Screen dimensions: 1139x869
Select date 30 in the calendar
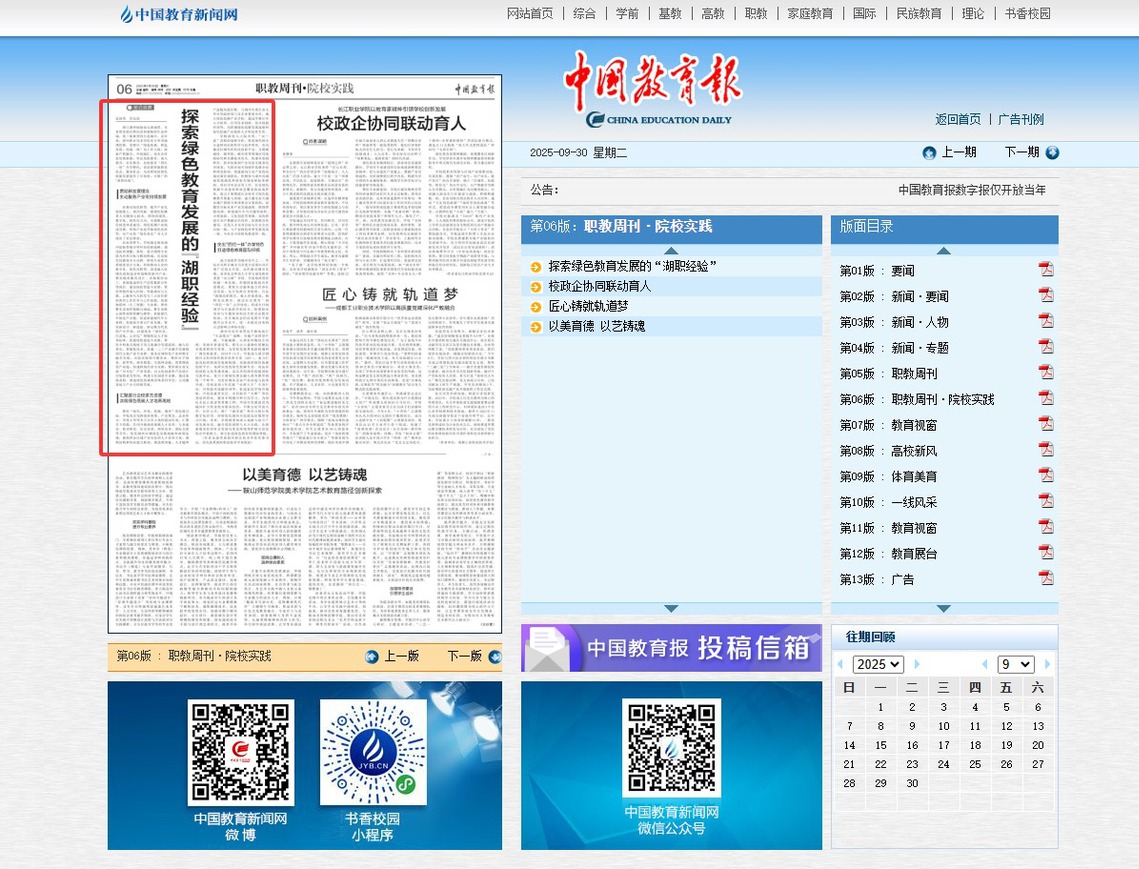point(911,783)
